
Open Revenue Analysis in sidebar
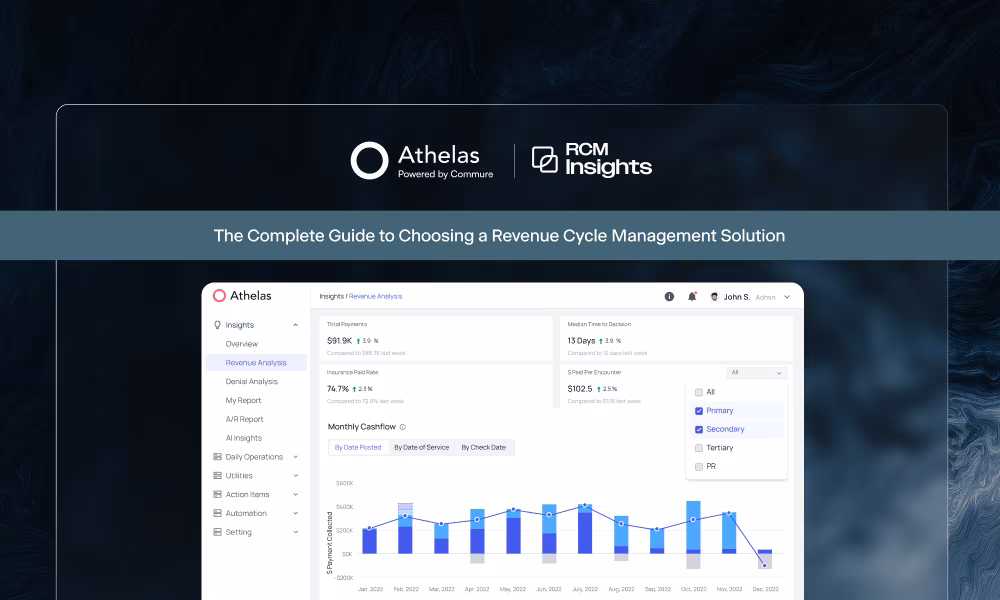(256, 363)
